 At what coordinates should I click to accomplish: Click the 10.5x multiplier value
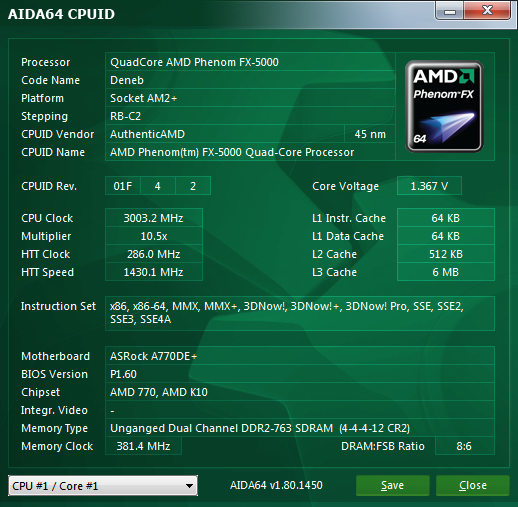(x=154, y=236)
